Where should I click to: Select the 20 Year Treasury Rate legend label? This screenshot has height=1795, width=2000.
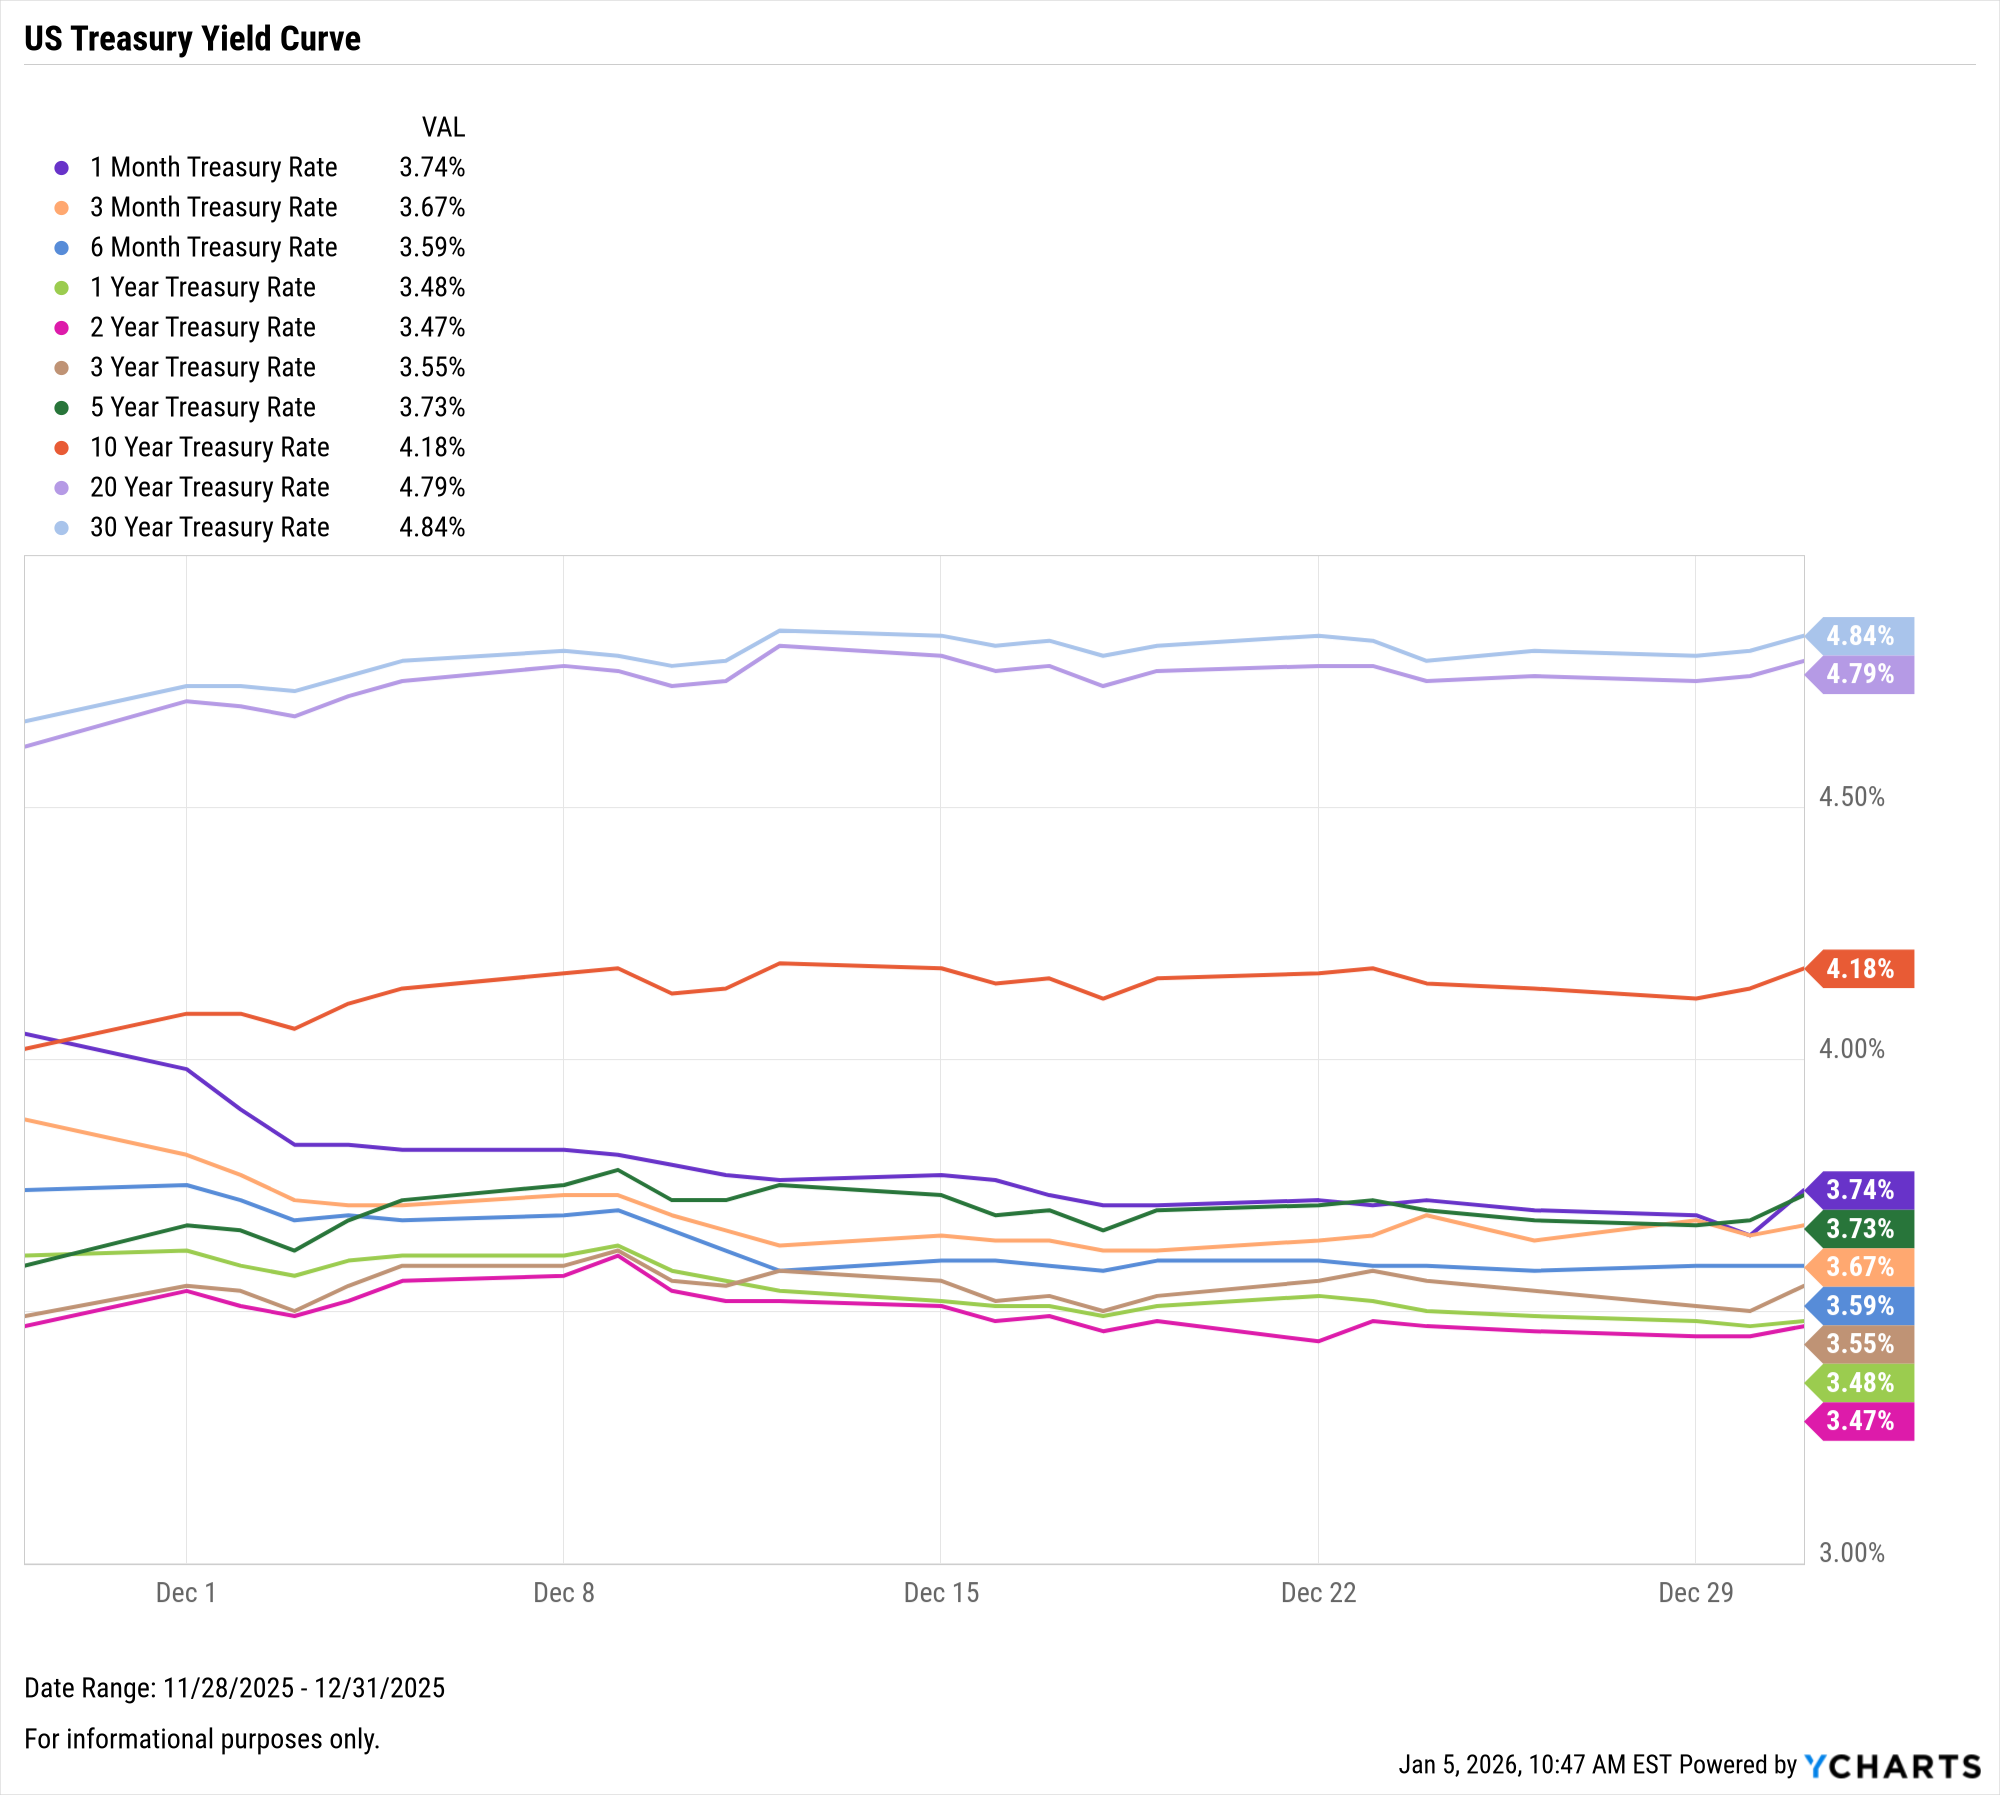[209, 487]
